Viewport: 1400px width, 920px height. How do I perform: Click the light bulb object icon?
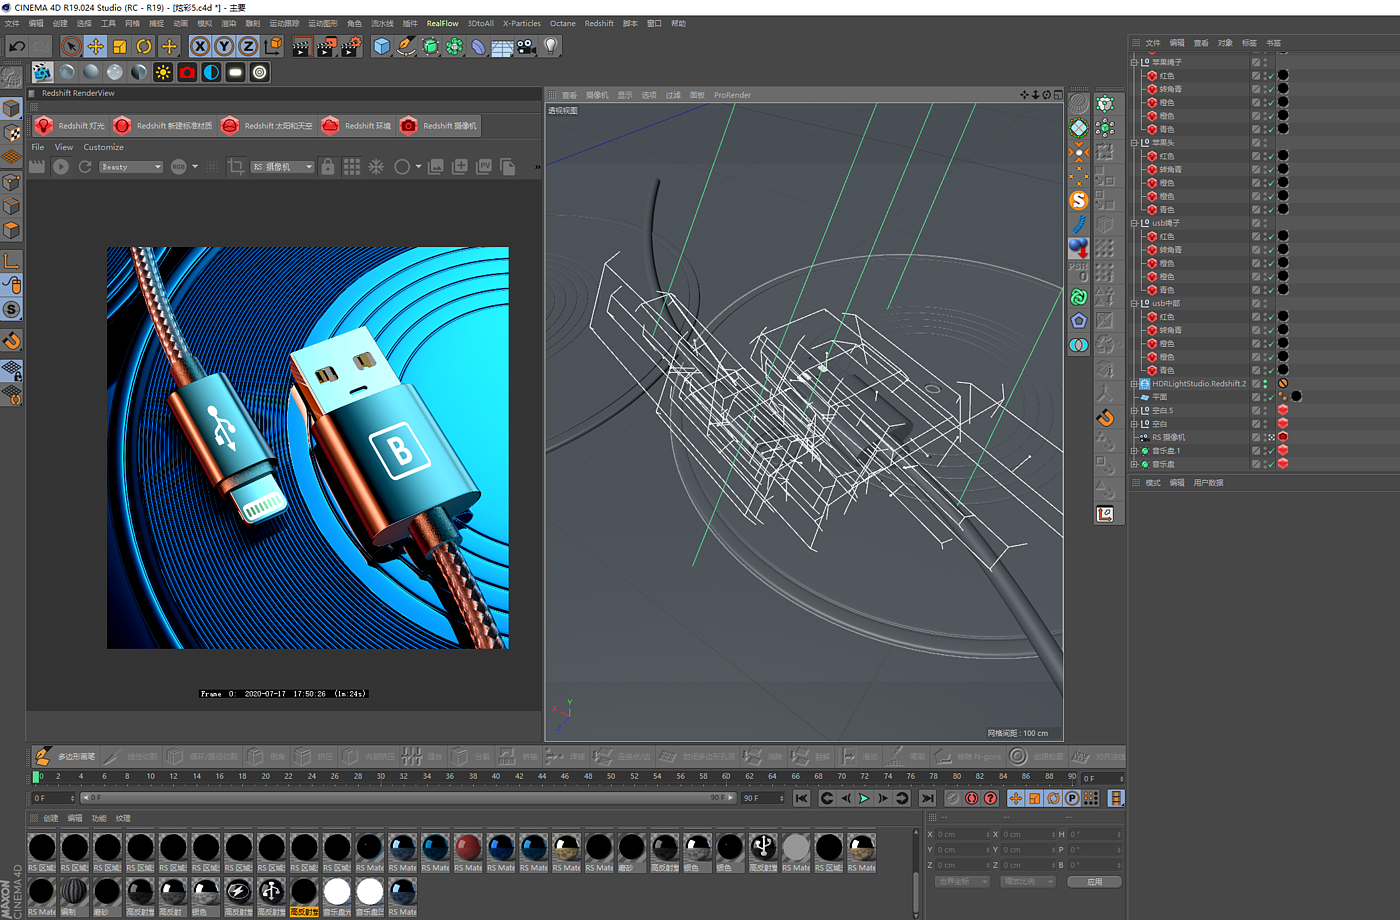coord(550,46)
